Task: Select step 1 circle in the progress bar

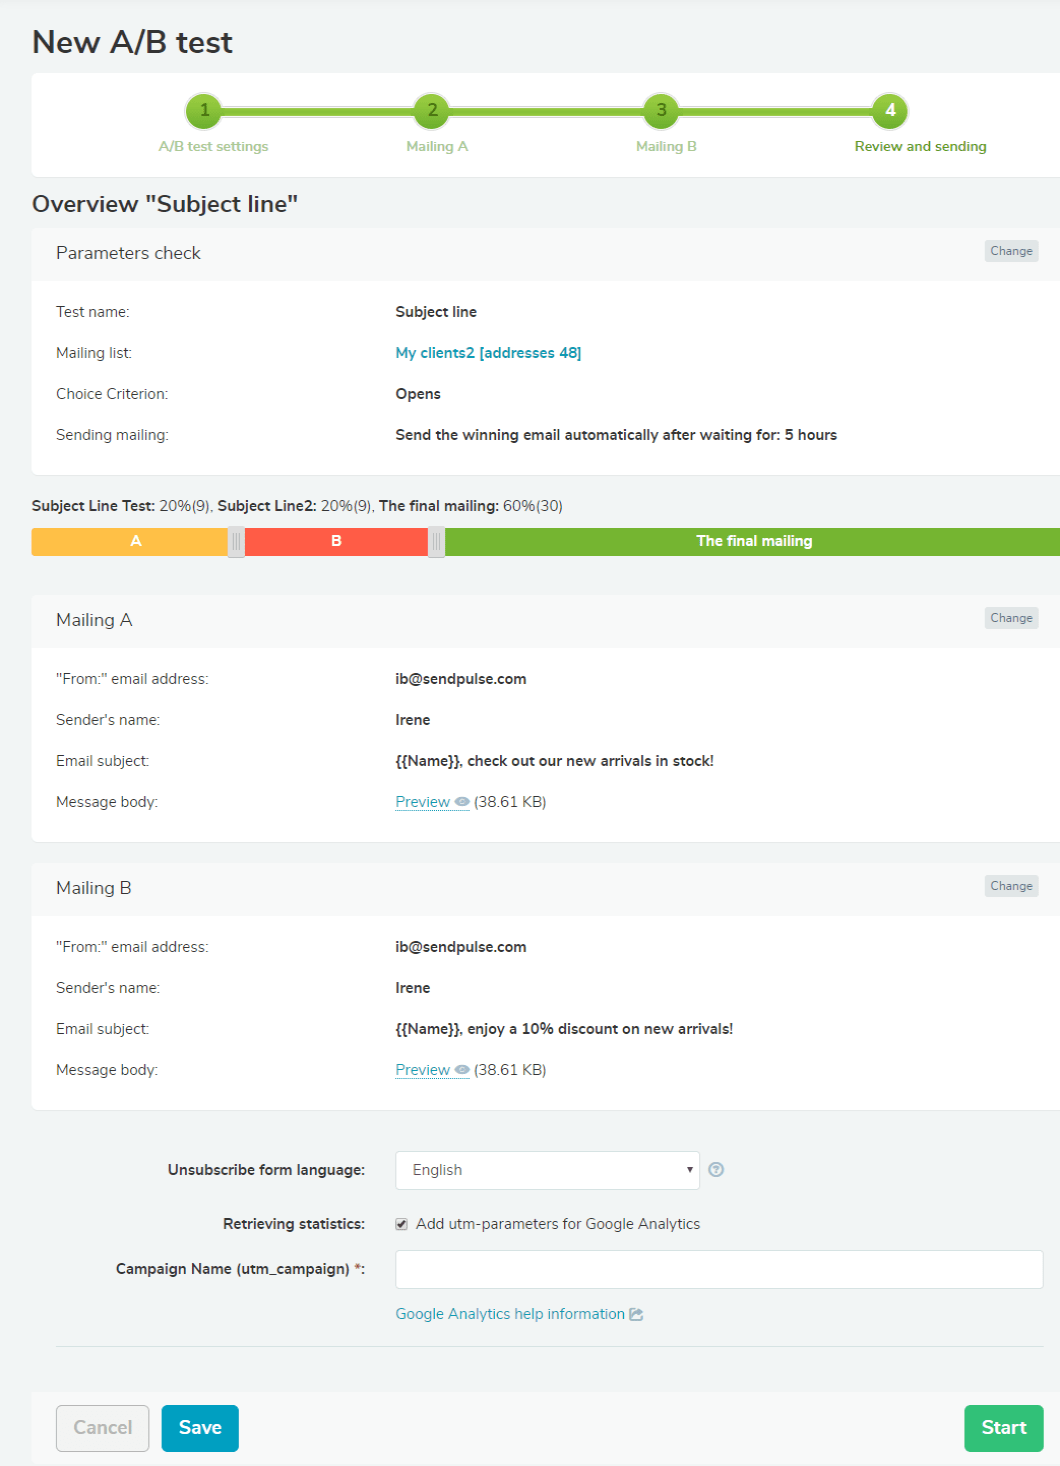Action: [204, 111]
